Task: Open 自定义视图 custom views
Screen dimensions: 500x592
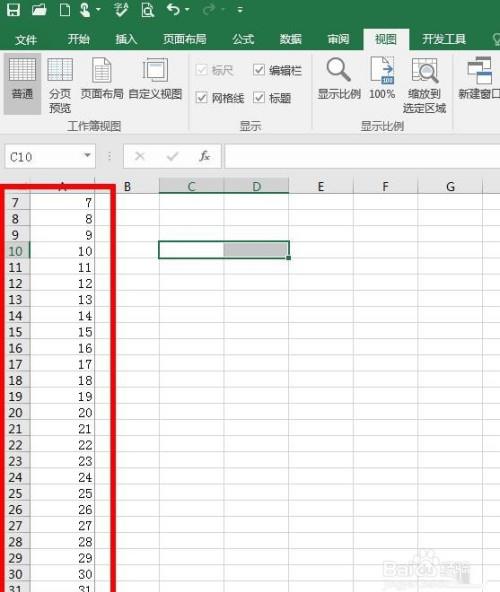Action: click(x=155, y=79)
